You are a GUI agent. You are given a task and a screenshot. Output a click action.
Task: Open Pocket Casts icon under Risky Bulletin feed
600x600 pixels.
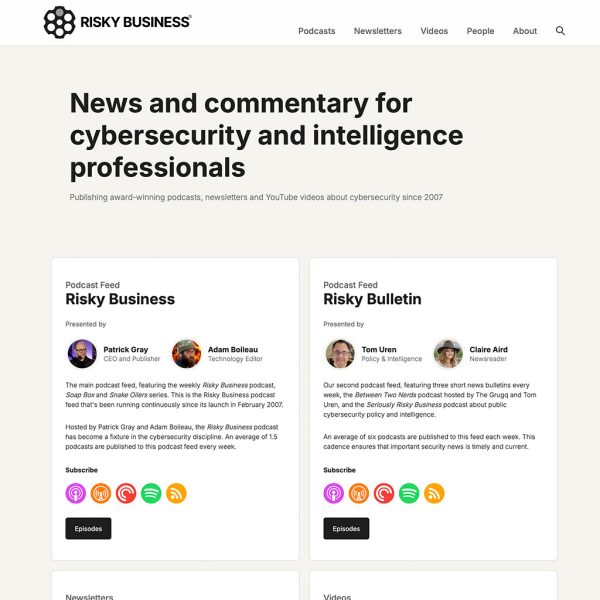pyautogui.click(x=384, y=493)
